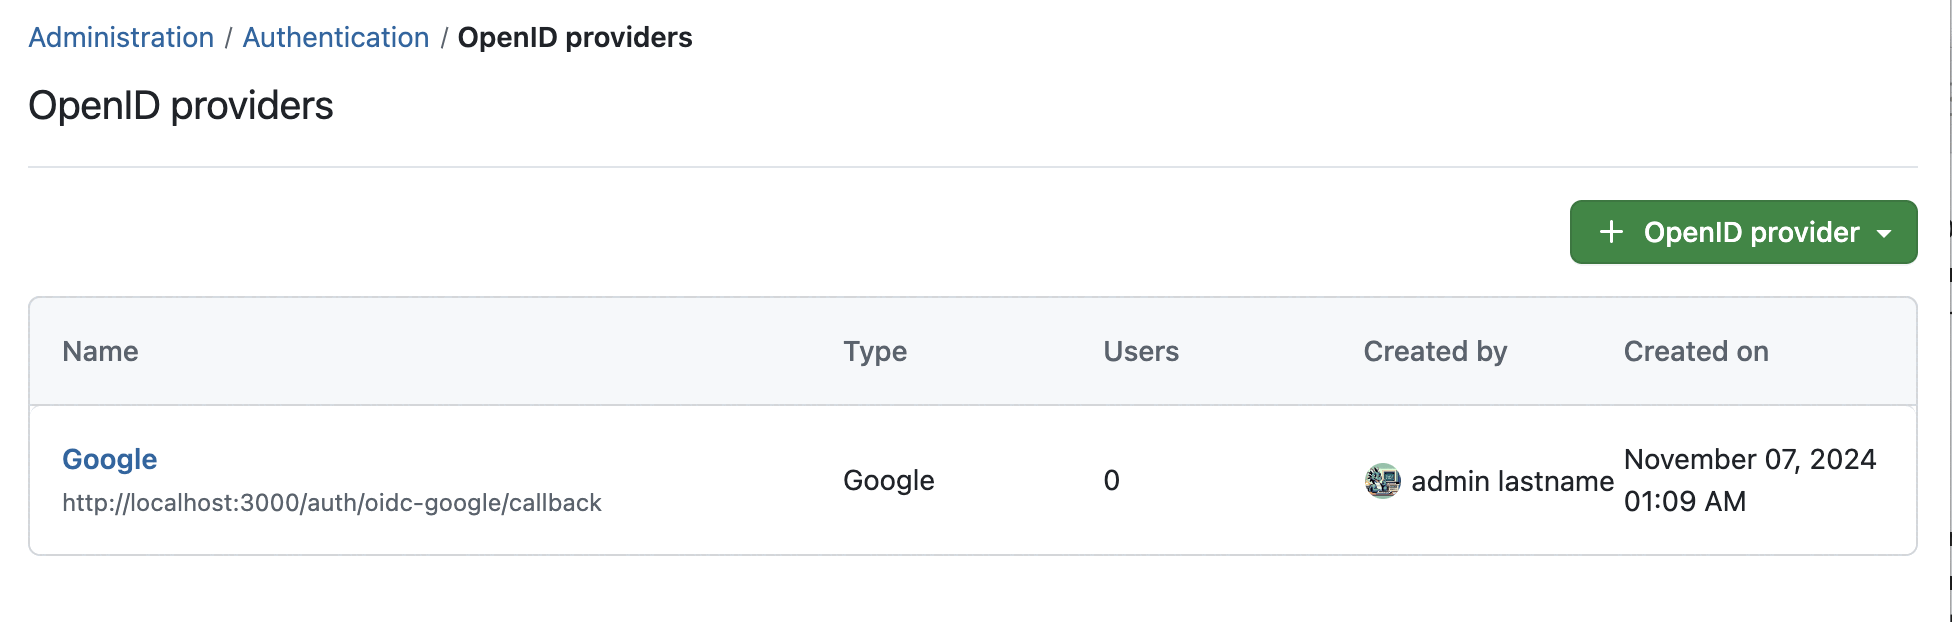1952x622 pixels.
Task: Sort by the Created by column
Action: (x=1435, y=351)
